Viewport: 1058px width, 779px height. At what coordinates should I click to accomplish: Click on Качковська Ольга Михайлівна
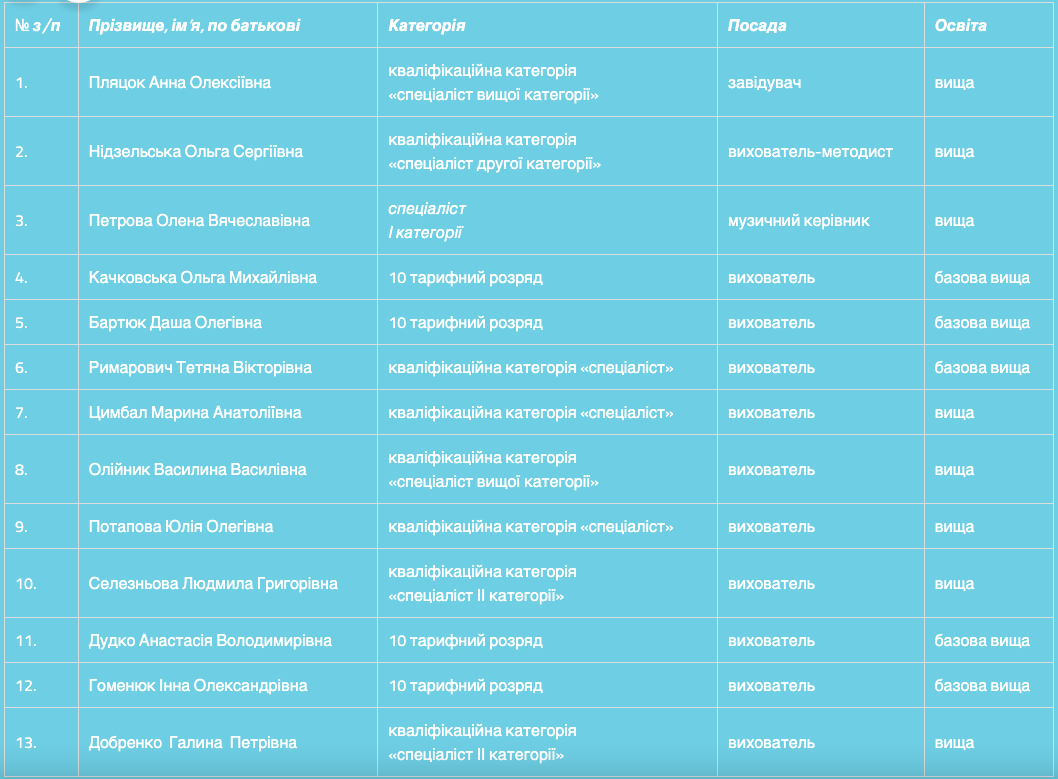tap(203, 278)
